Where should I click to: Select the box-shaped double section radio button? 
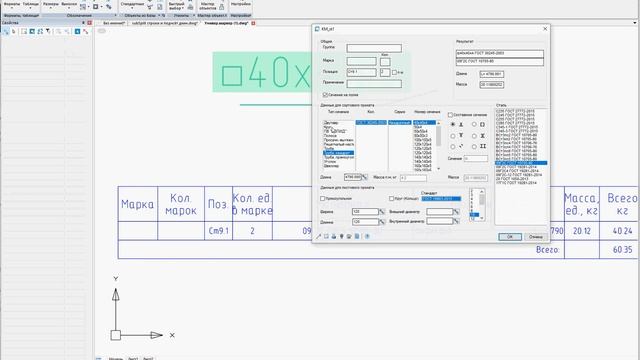pyautogui.click(x=474, y=124)
